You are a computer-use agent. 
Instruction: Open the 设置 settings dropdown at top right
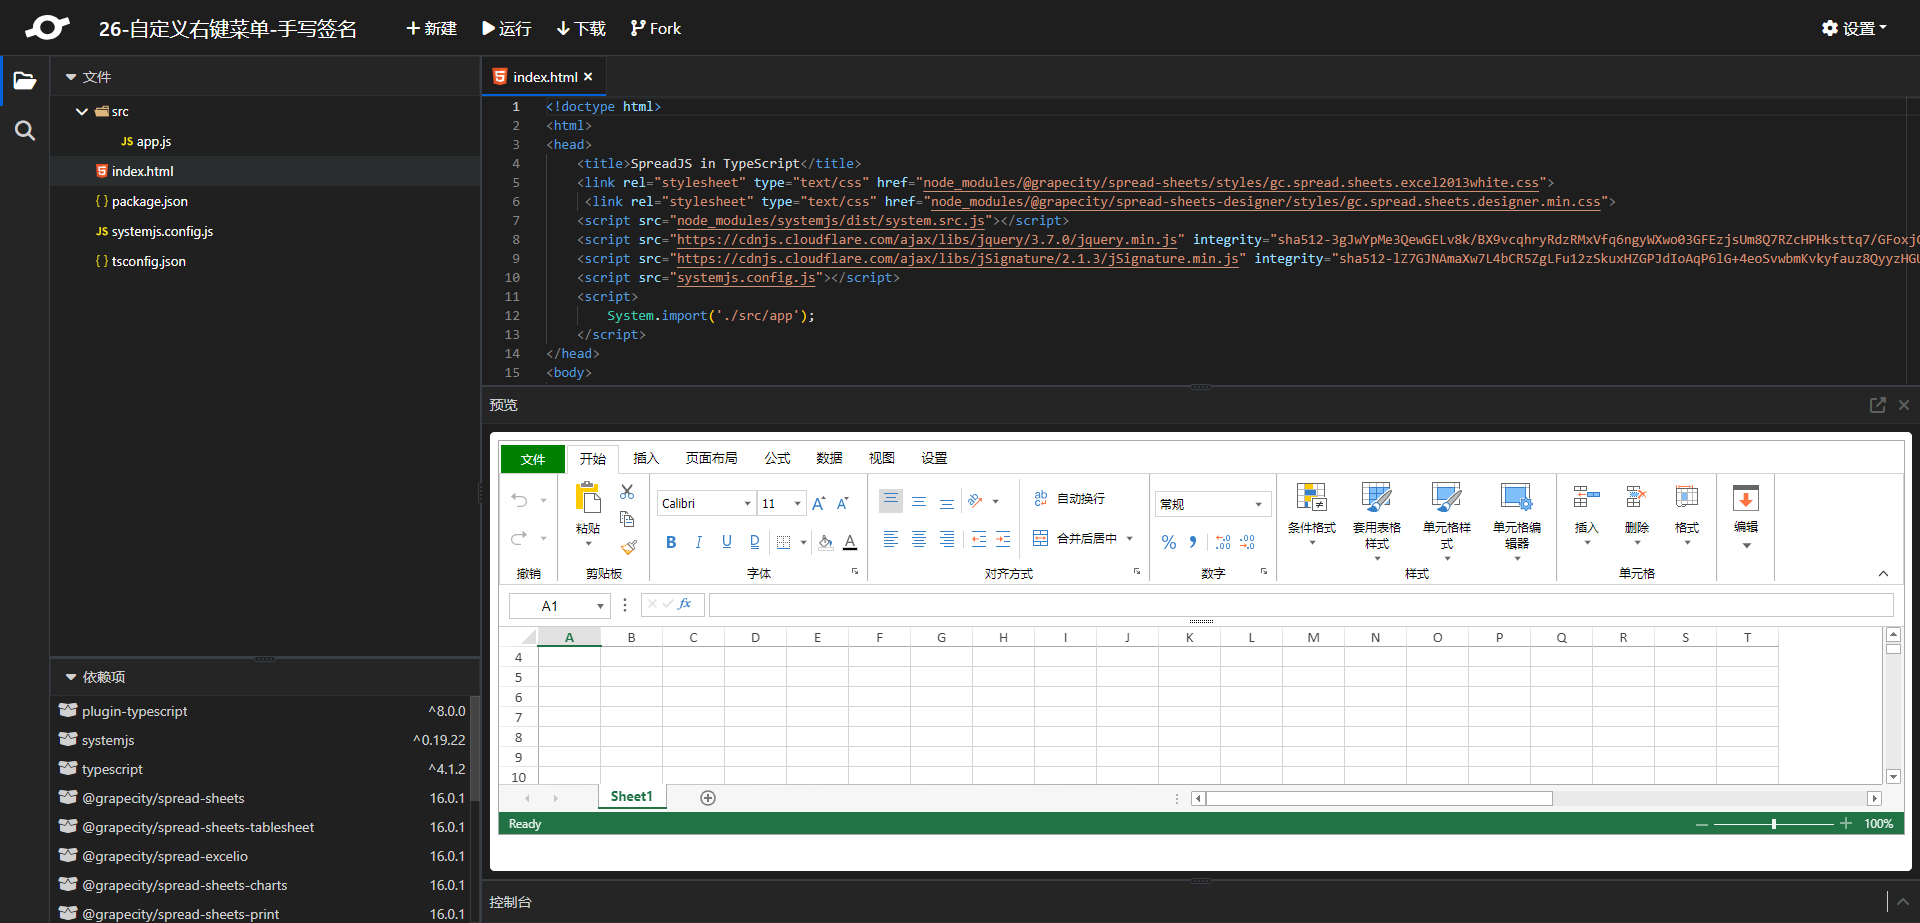tap(1854, 28)
